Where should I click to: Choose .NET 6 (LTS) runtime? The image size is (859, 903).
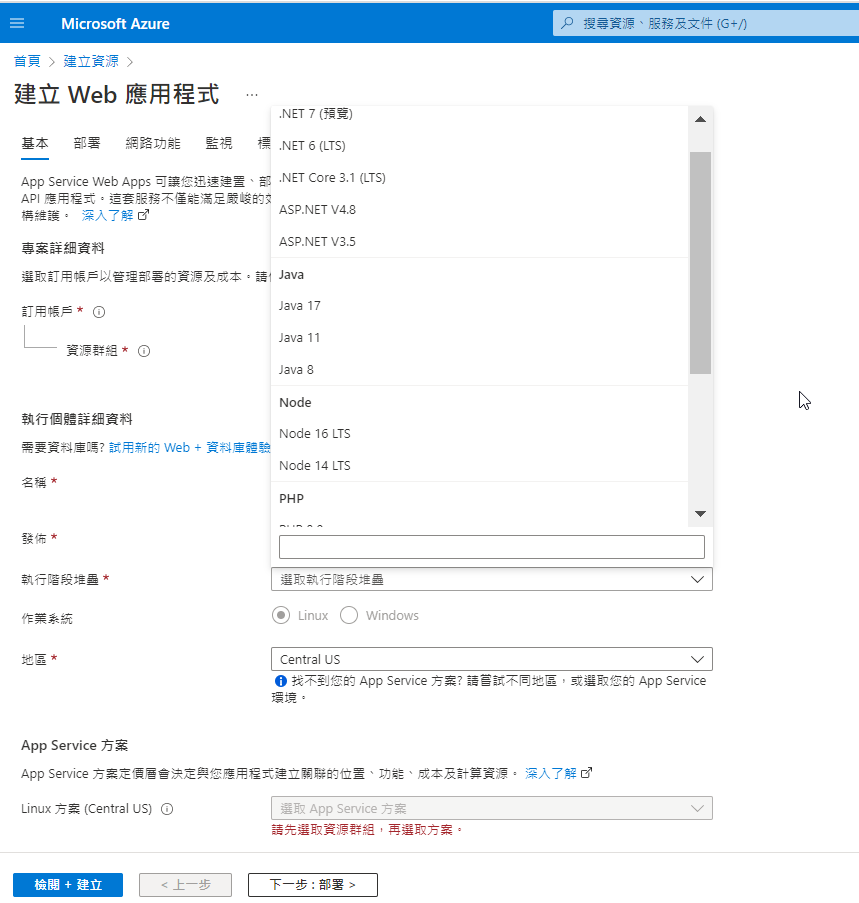tap(479, 146)
